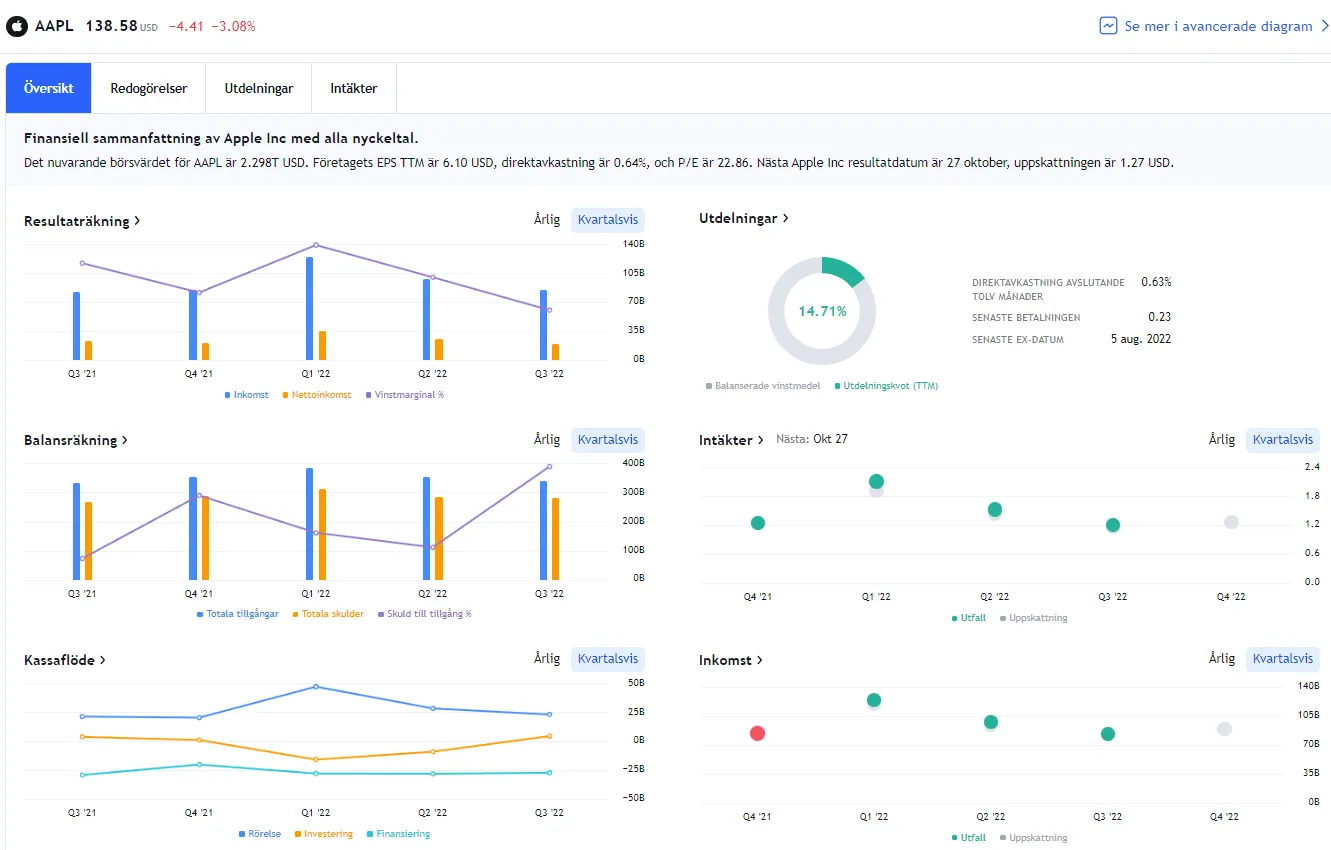Toggle the Inkomst legend in Resultaträkning
1331x850 pixels.
[247, 395]
